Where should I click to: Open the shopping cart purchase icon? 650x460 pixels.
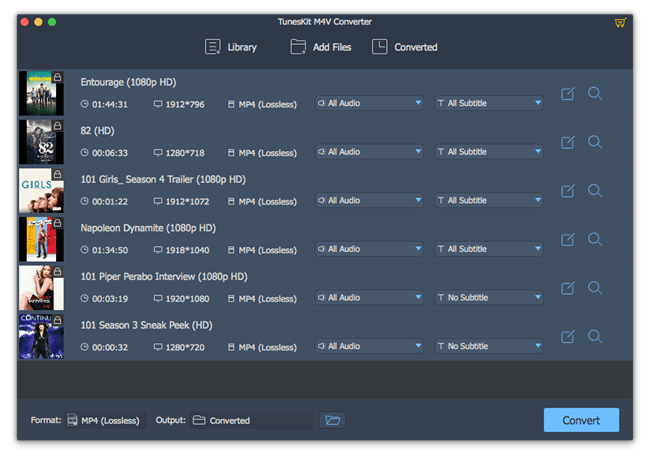tap(620, 22)
